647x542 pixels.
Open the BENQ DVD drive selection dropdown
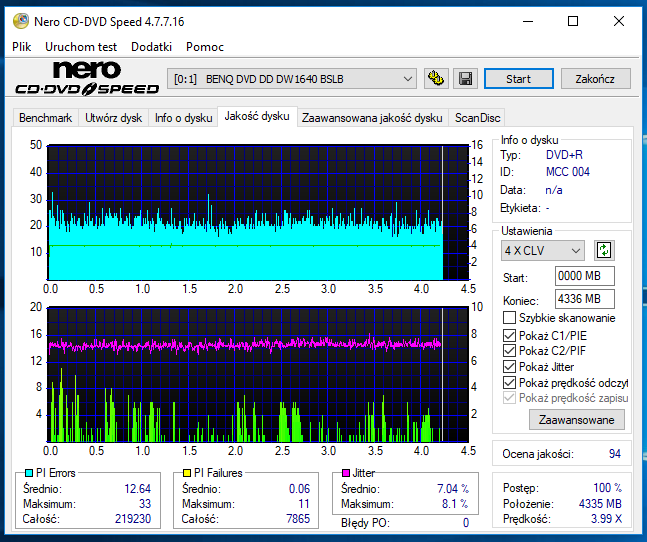point(292,79)
